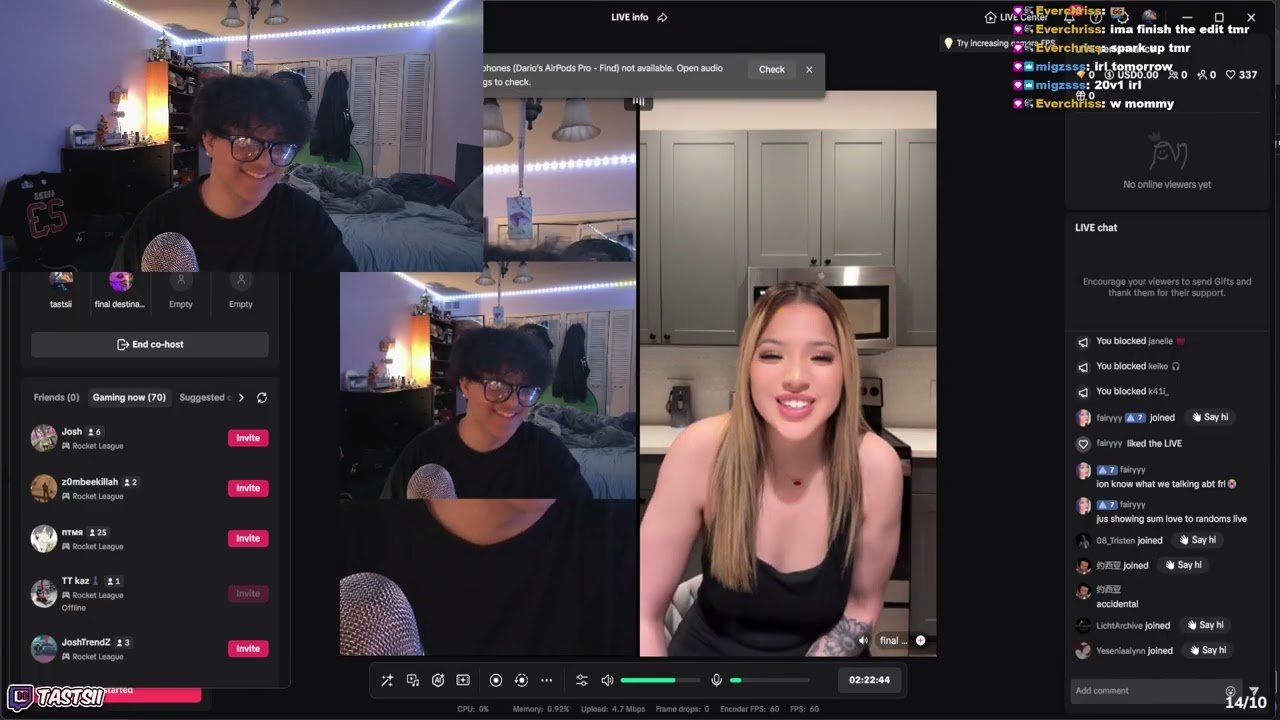Select the tastsii co-host slot
The height and width of the screenshot is (720, 1280).
pos(61,289)
